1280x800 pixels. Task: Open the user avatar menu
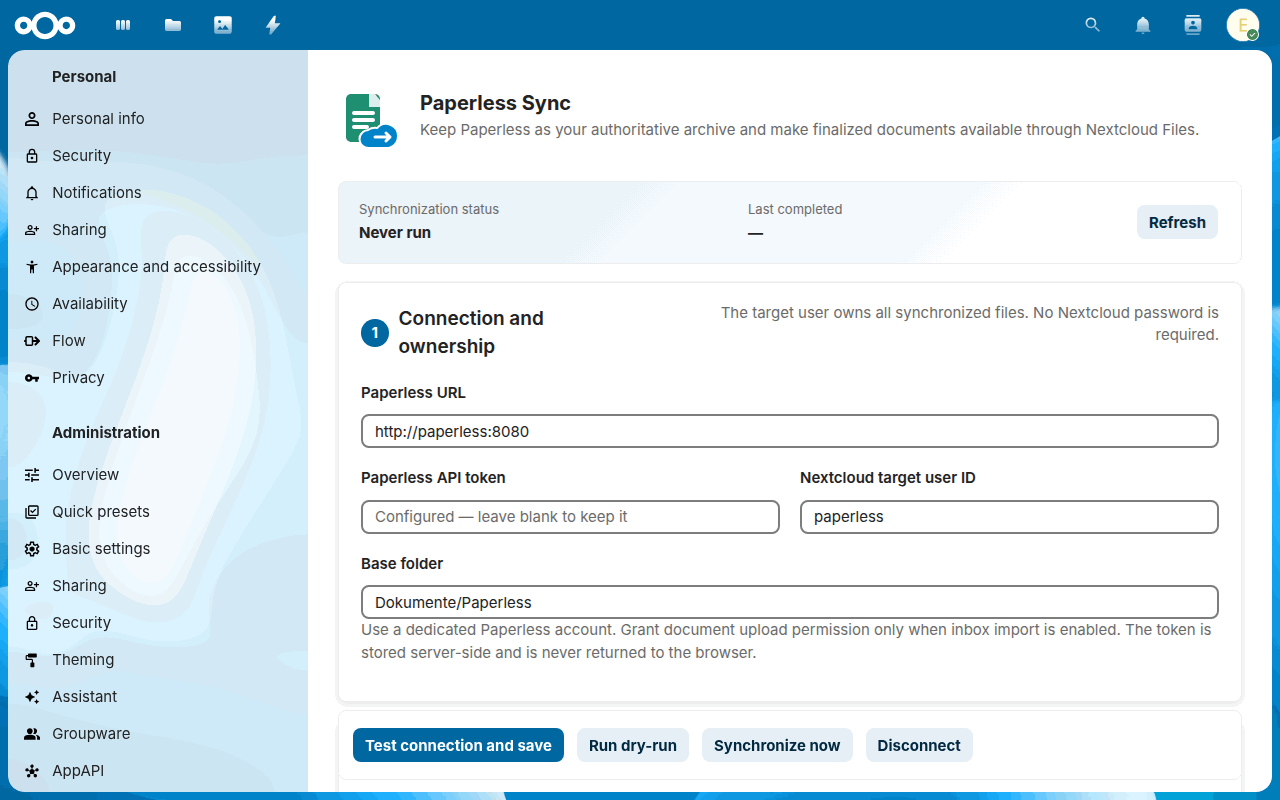[x=1243, y=25]
